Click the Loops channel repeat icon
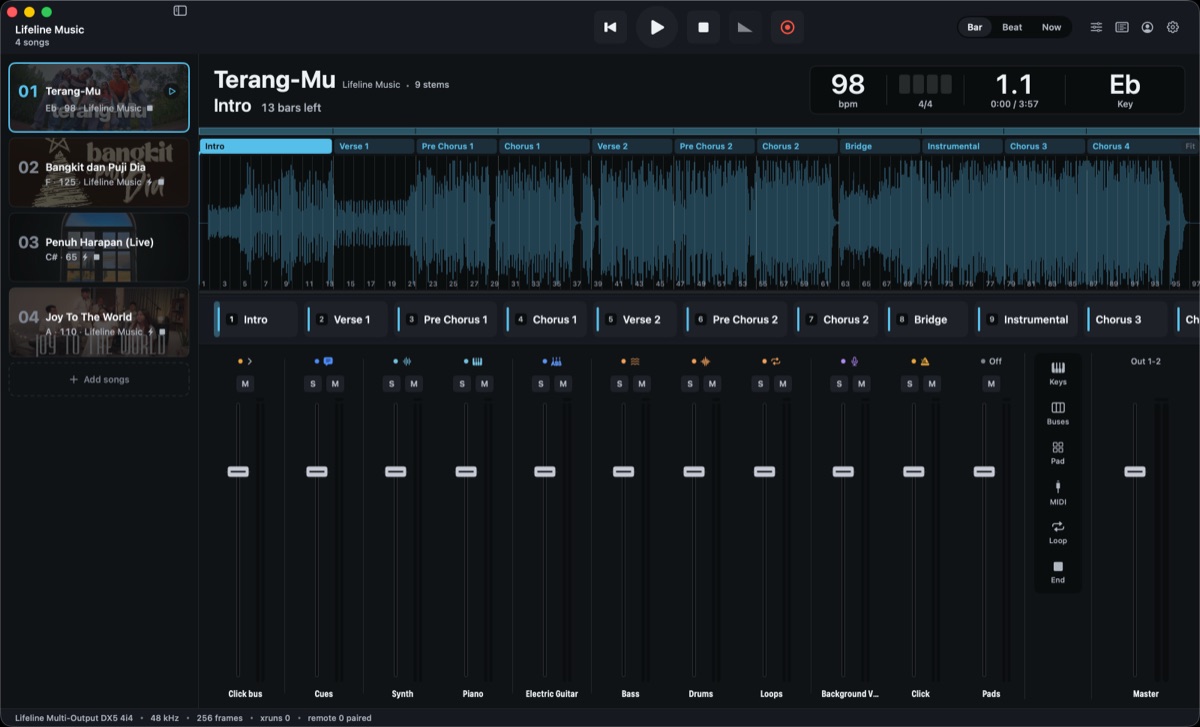This screenshot has height=727, width=1200. click(775, 361)
